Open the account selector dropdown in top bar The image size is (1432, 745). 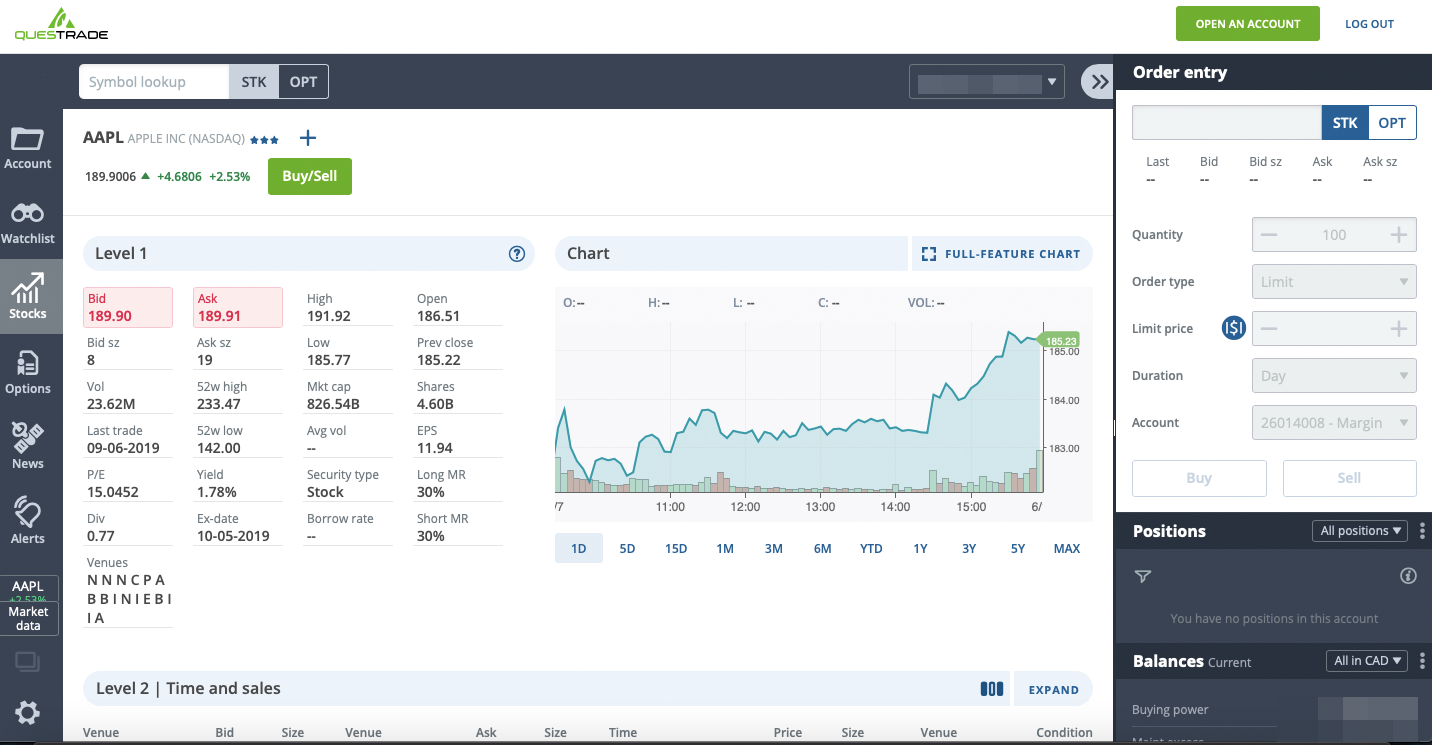987,82
